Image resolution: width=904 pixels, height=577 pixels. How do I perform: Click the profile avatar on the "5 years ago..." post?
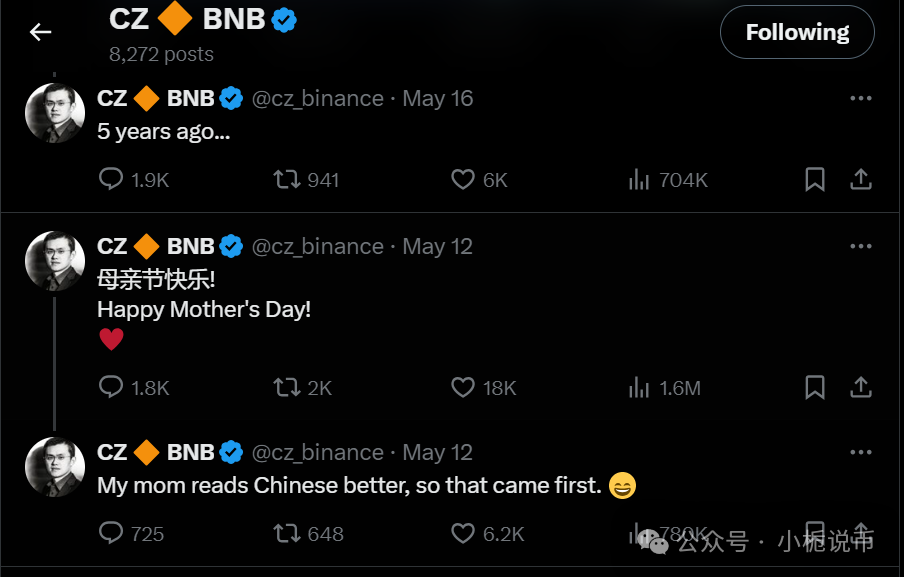pos(54,112)
